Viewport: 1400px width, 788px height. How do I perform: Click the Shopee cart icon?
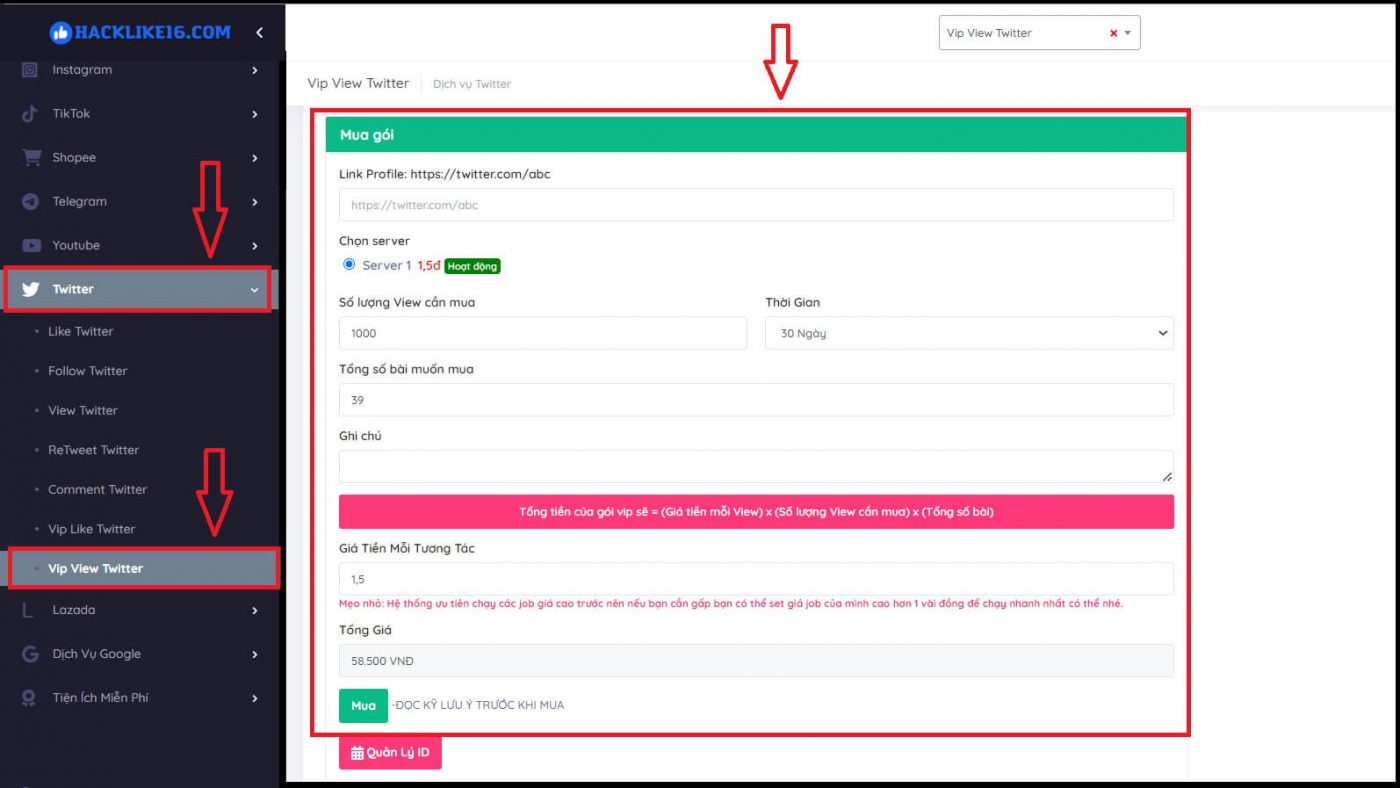[x=31, y=158]
